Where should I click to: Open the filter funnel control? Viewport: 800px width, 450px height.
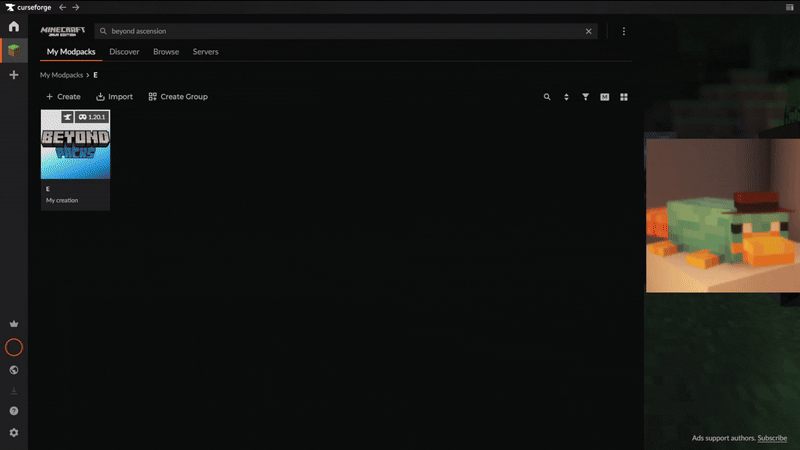585,96
